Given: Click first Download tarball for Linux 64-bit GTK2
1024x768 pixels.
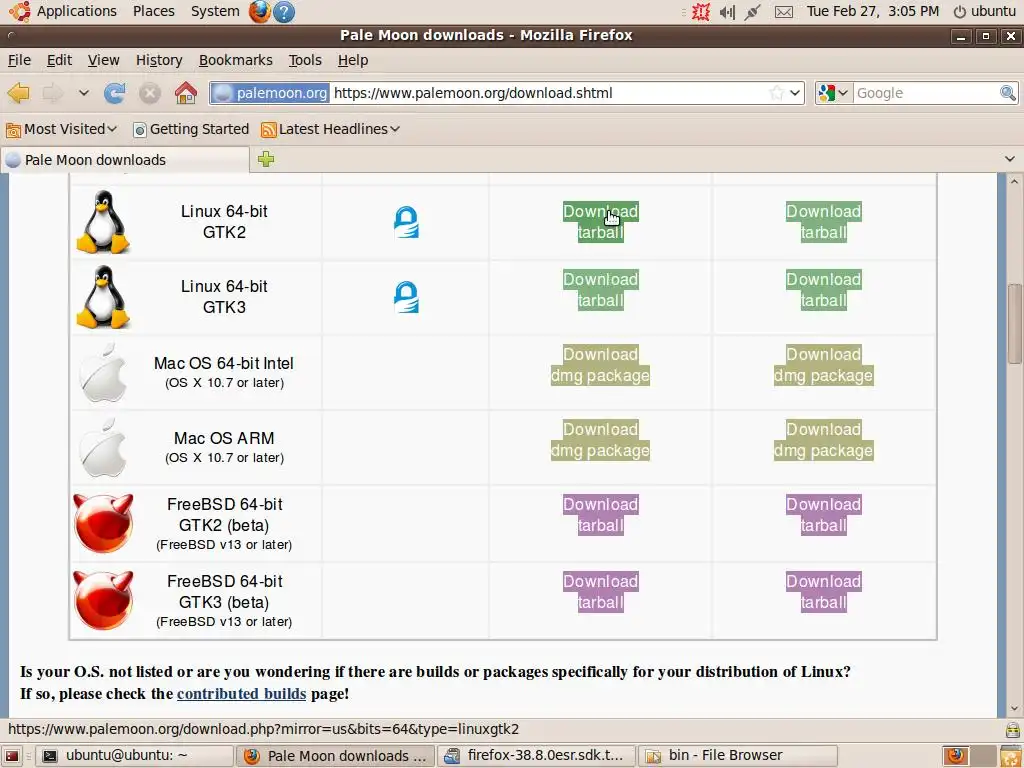Looking at the screenshot, I should click(x=601, y=222).
